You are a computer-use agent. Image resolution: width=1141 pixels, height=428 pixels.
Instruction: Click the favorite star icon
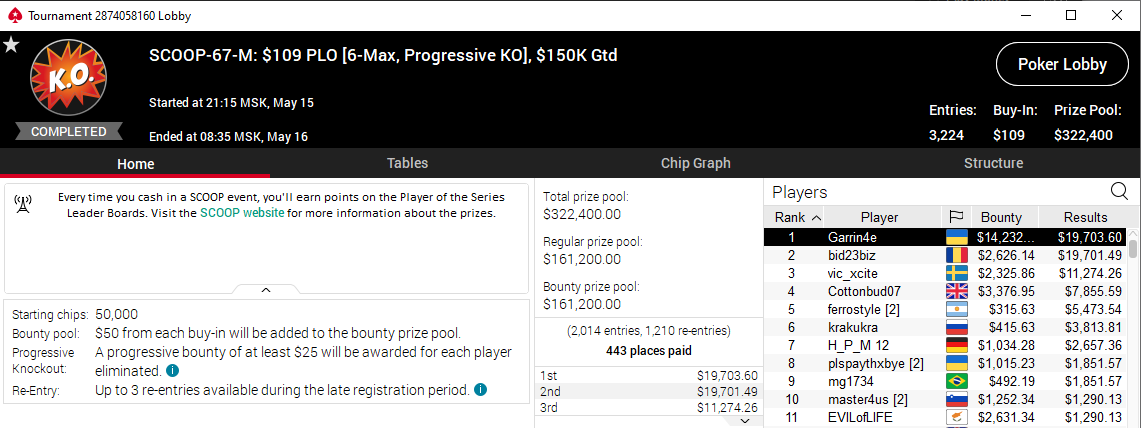point(11,45)
